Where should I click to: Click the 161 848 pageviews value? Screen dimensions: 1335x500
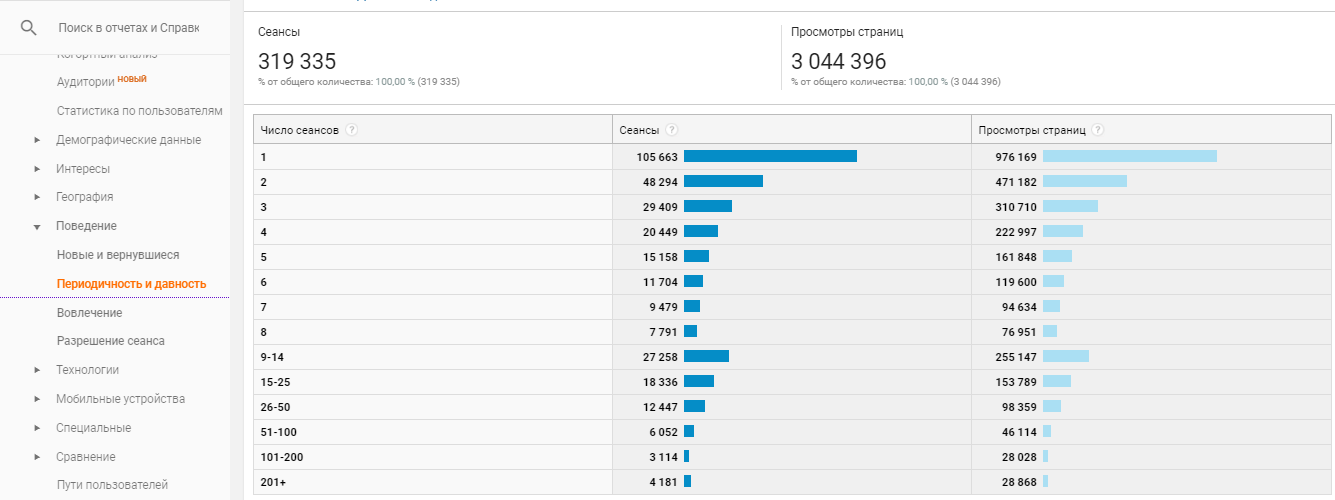click(x=1016, y=257)
